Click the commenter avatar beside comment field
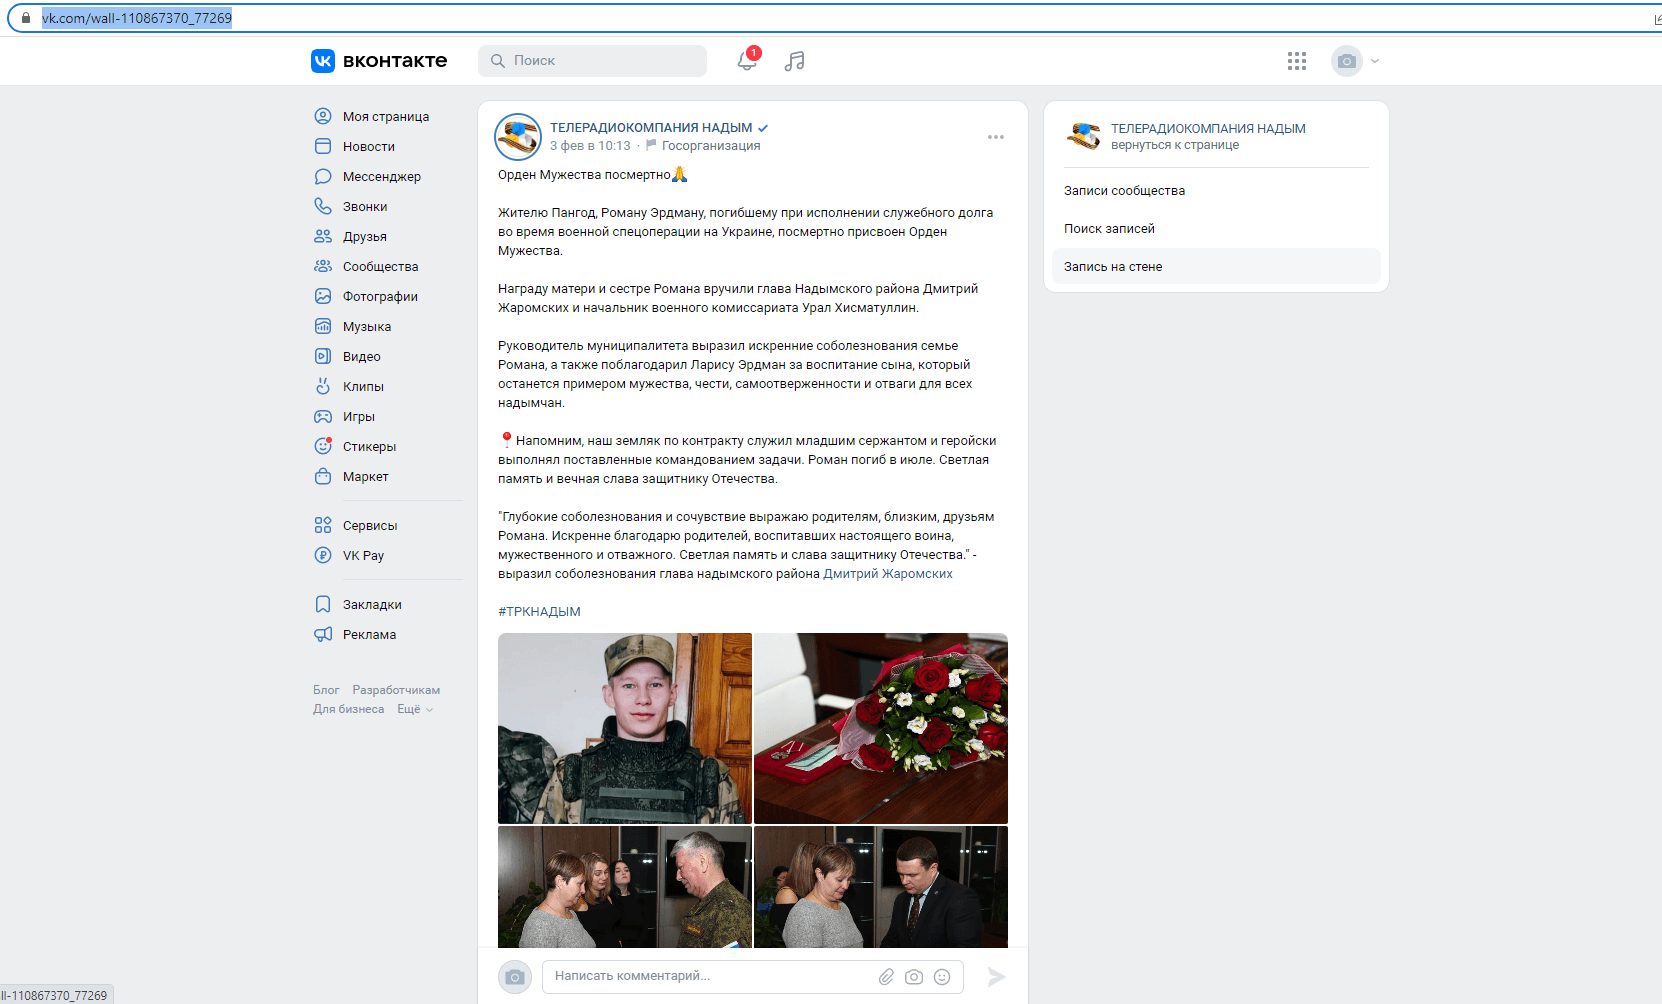 515,977
